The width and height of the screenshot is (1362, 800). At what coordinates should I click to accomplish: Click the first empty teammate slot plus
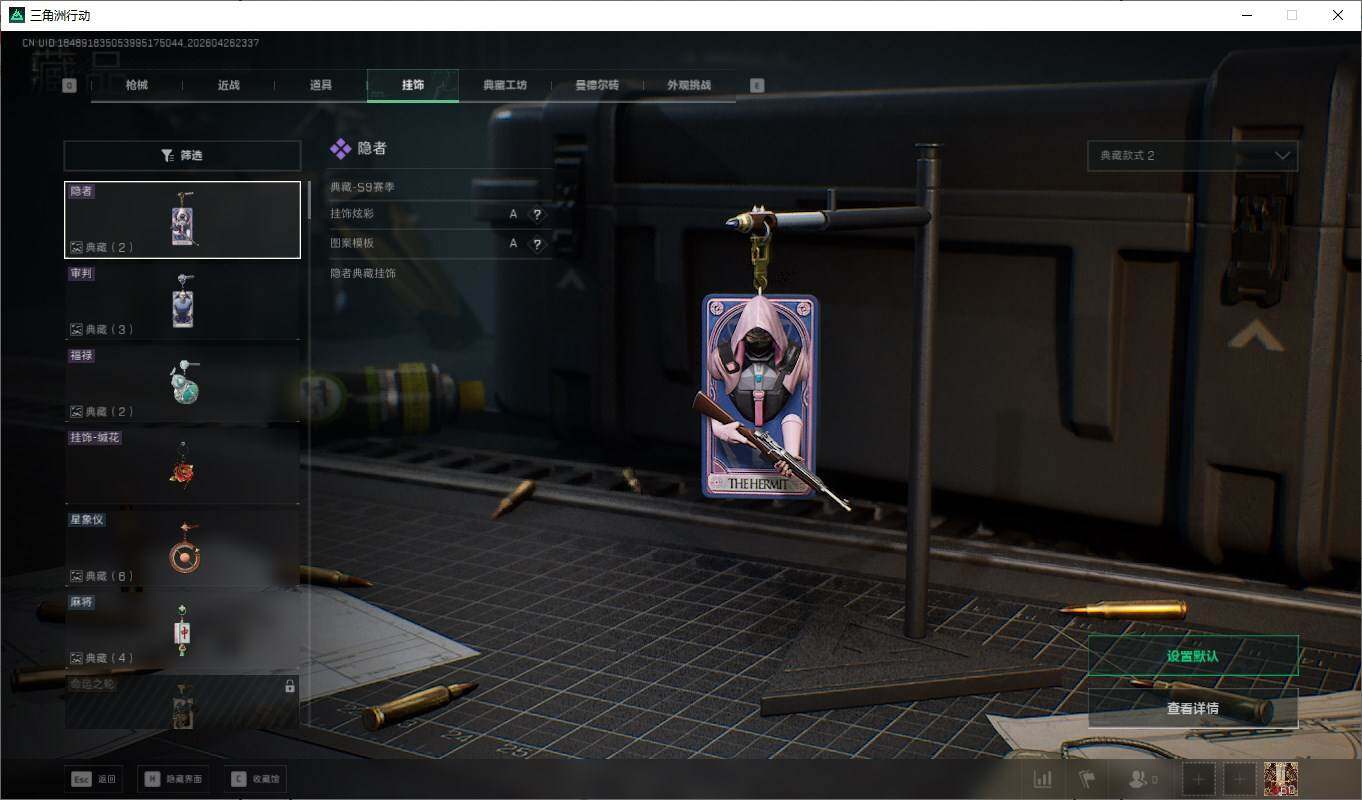(1200, 779)
